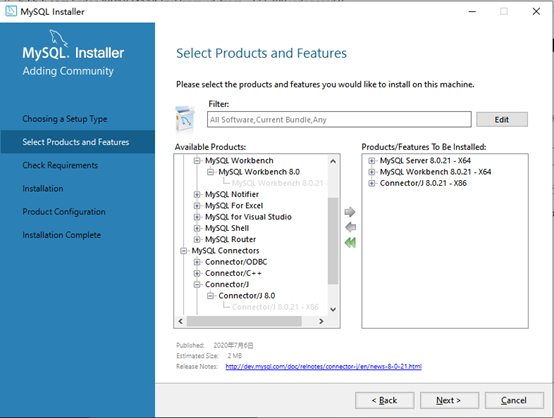Image resolution: width=554 pixels, height=418 pixels.
Task: Expand the Connector/ODBC node
Action: (197, 262)
